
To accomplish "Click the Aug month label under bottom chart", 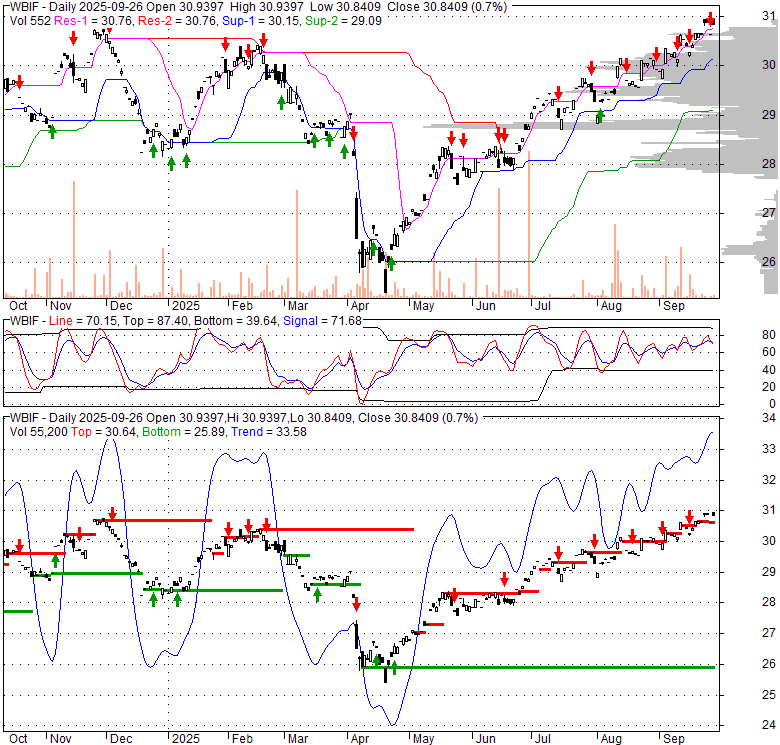I will coord(611,739).
